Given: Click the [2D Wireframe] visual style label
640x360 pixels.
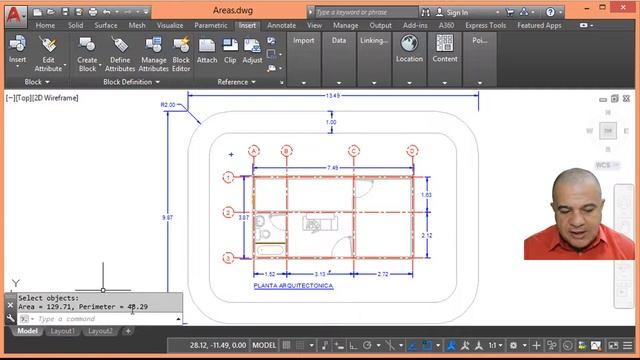Looking at the screenshot, I should pos(55,98).
